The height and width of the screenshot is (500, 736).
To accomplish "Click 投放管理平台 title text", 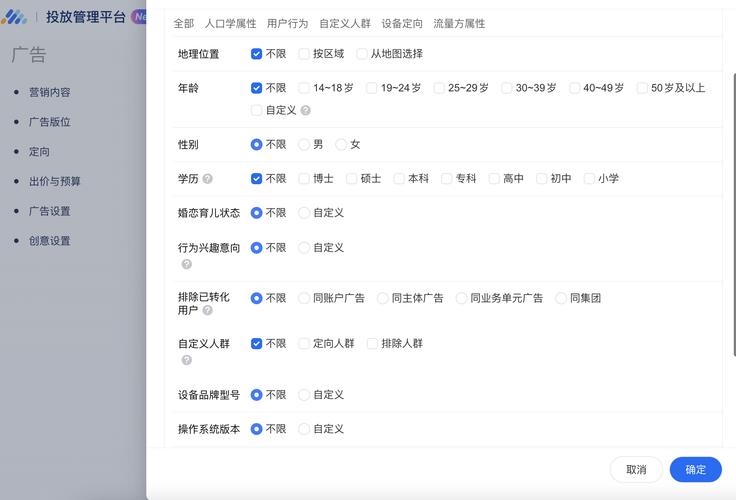I will 85,17.
